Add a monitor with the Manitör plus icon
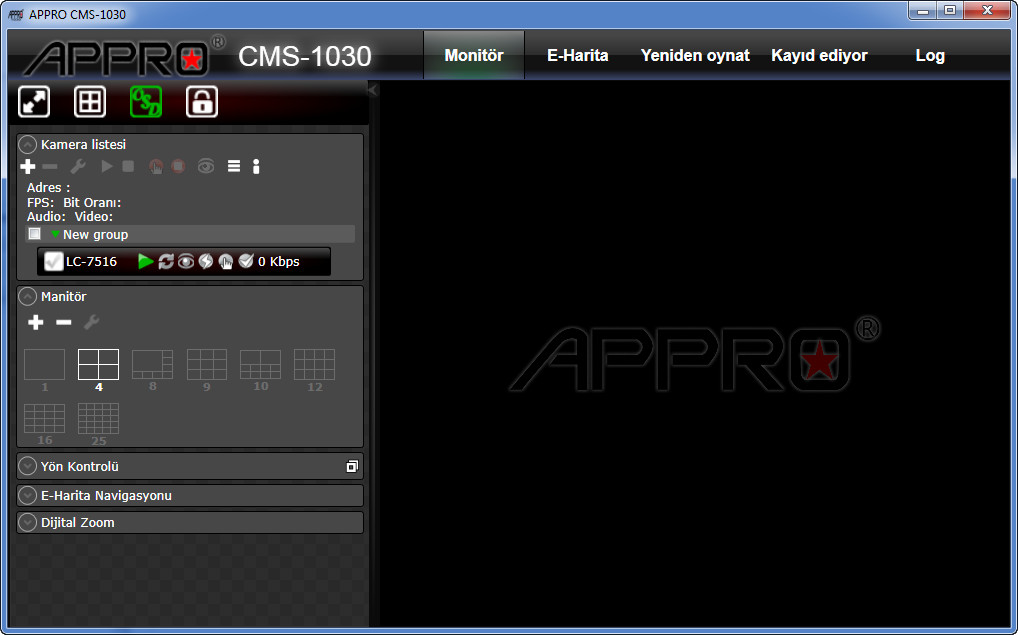This screenshot has width=1018, height=635. click(36, 322)
